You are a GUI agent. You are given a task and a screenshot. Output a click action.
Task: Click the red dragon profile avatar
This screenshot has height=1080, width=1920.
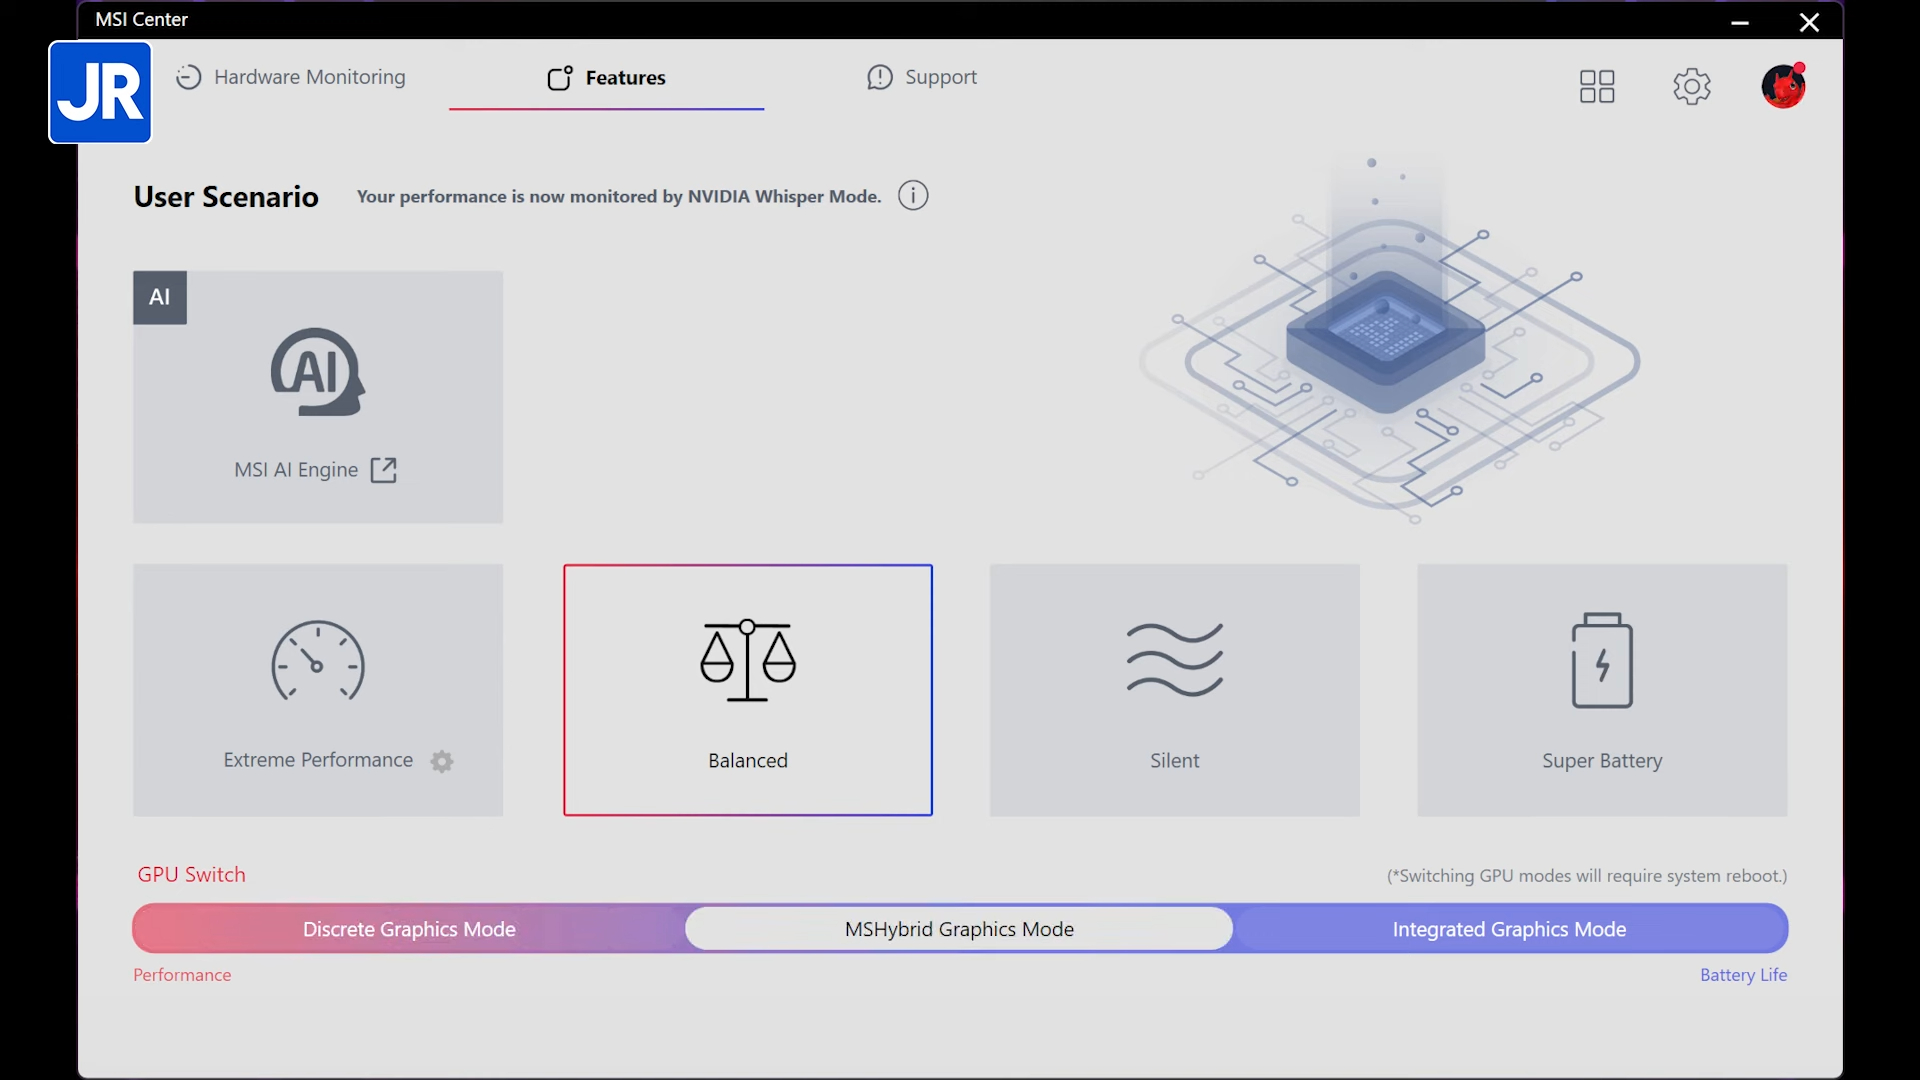1783,86
